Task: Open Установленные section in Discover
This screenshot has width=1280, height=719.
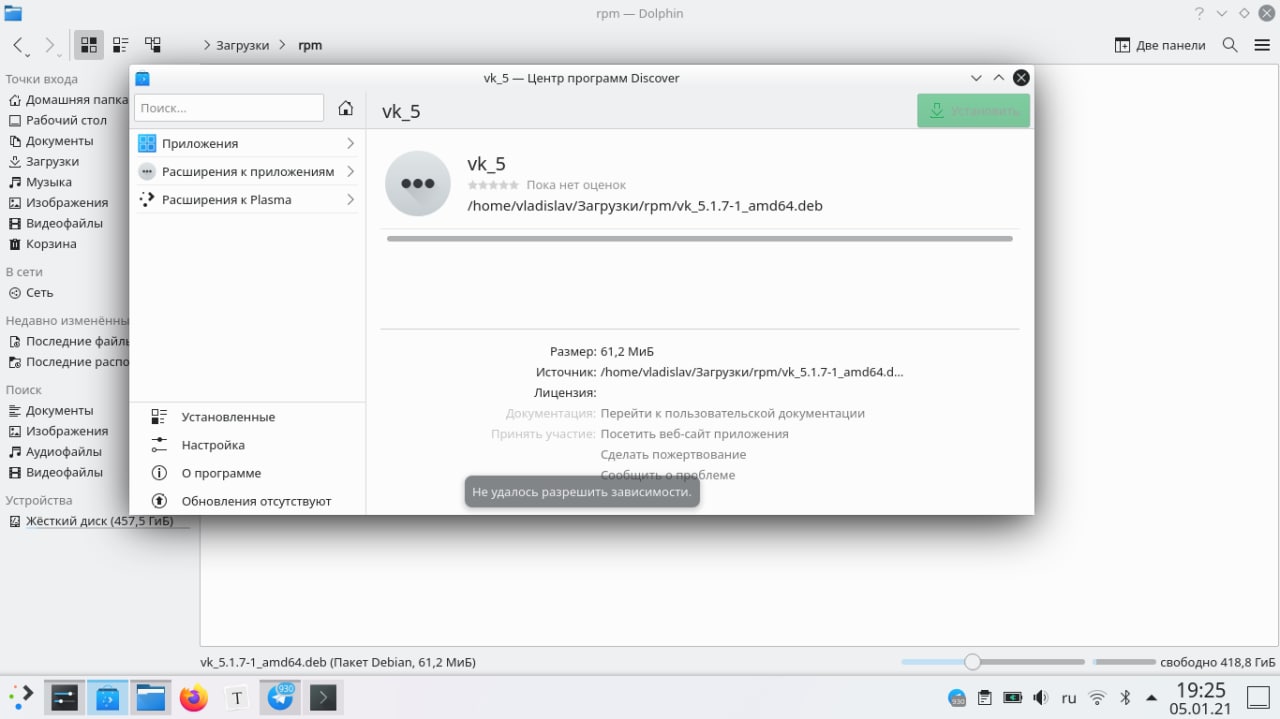Action: coord(246,417)
